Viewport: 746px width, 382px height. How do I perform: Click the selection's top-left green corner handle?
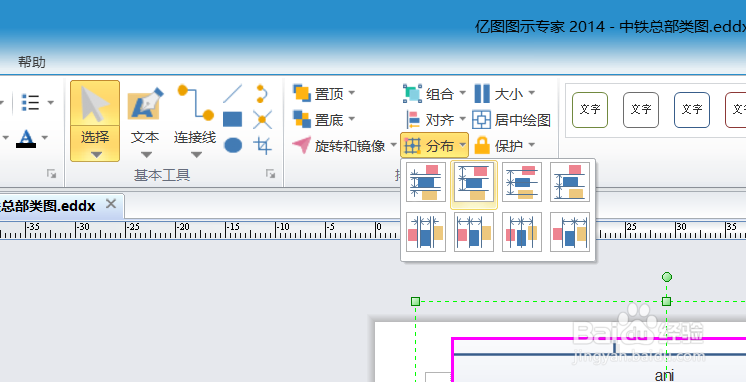pyautogui.click(x=415, y=301)
